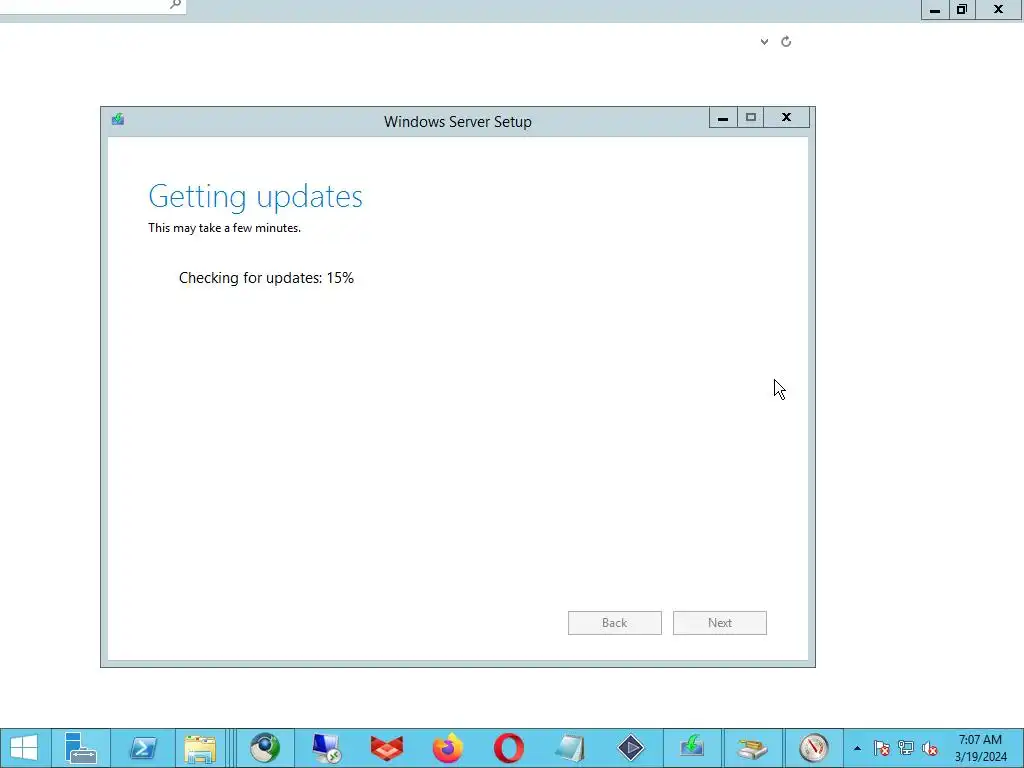Image resolution: width=1024 pixels, height=768 pixels.
Task: Launch Opera browser from the taskbar
Action: (x=509, y=748)
